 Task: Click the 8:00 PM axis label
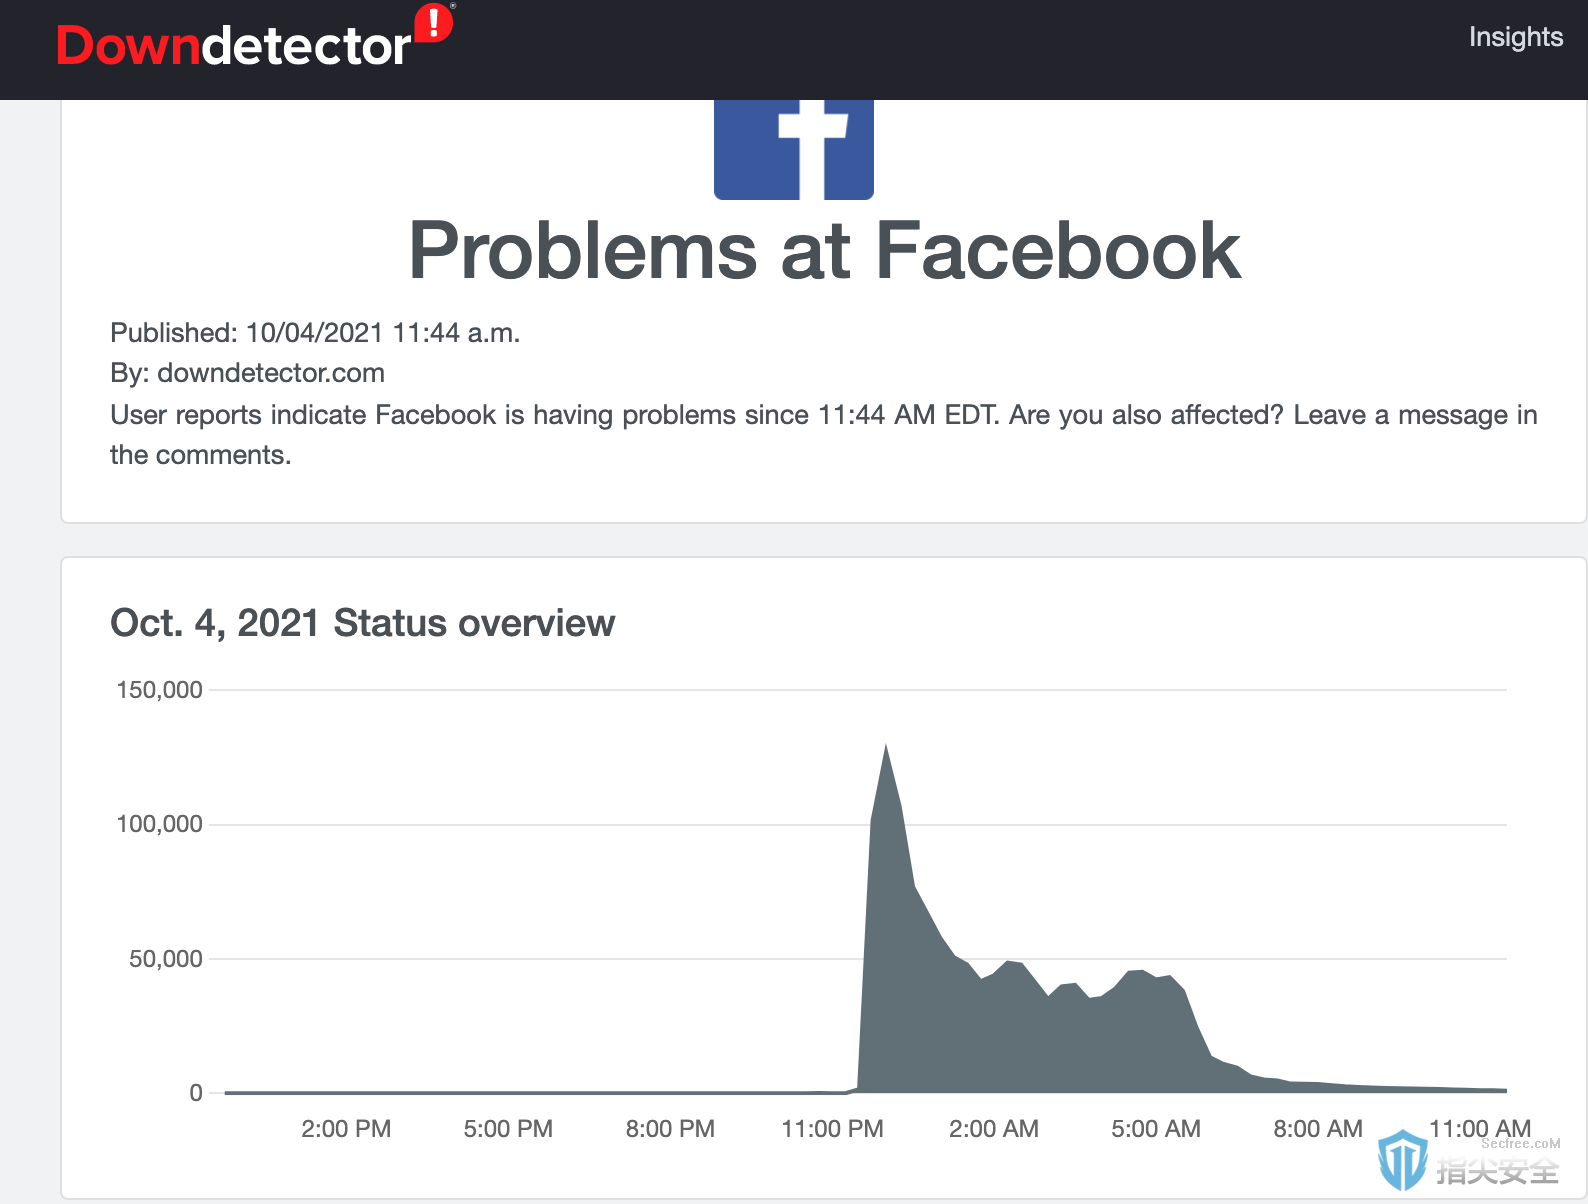pyautogui.click(x=670, y=1129)
